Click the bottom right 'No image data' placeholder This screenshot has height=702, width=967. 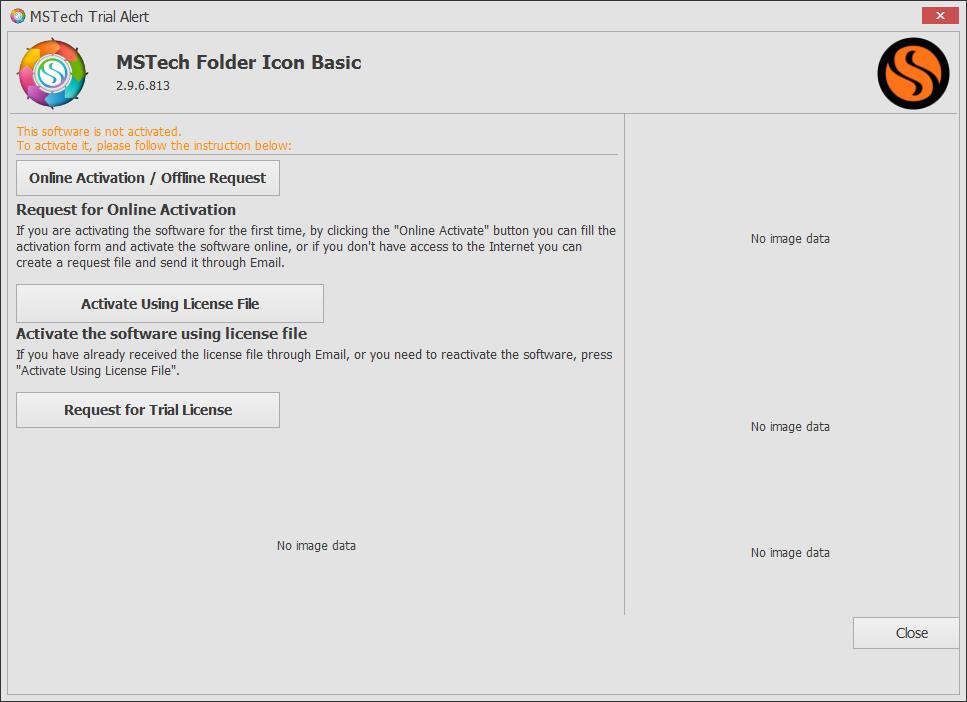pyautogui.click(x=790, y=553)
